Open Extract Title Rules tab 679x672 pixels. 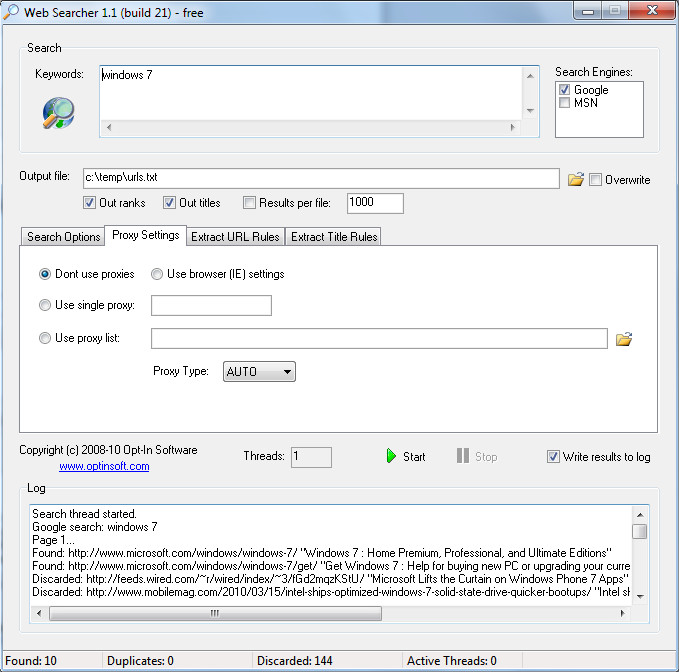(x=333, y=236)
